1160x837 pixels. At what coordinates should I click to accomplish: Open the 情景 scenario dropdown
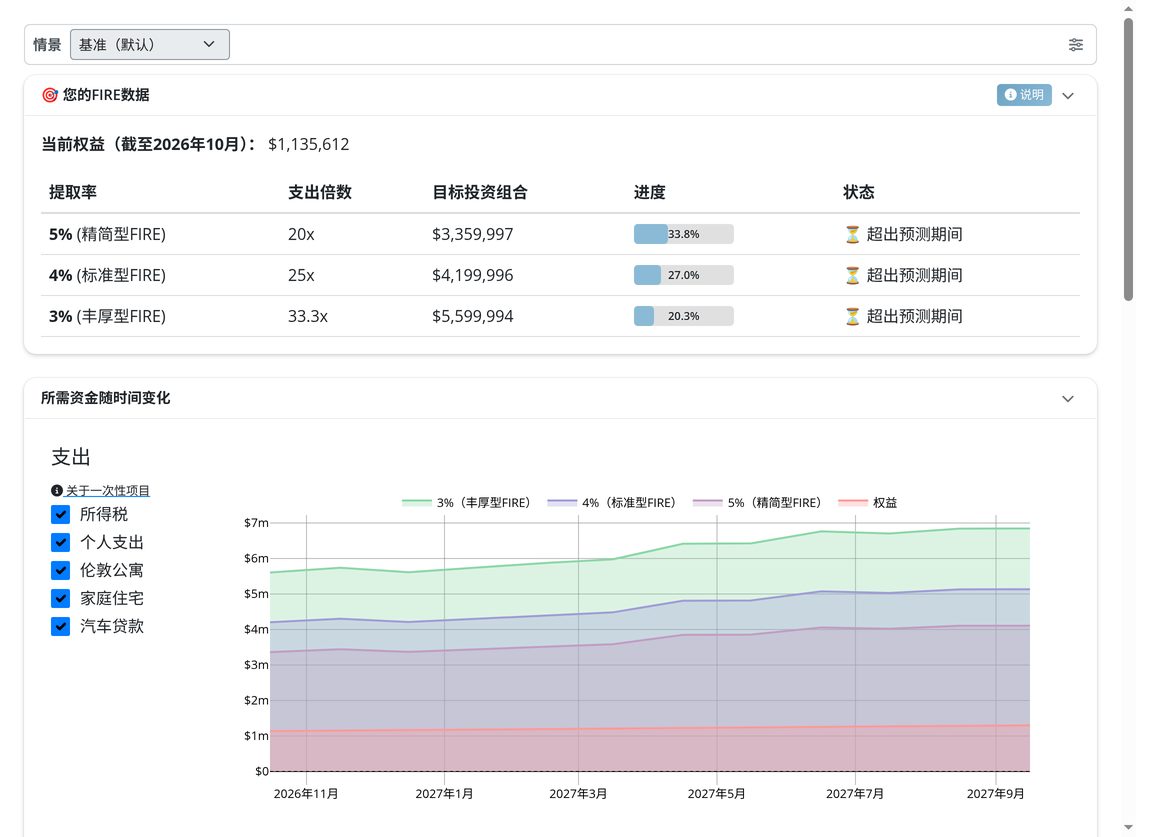[149, 44]
